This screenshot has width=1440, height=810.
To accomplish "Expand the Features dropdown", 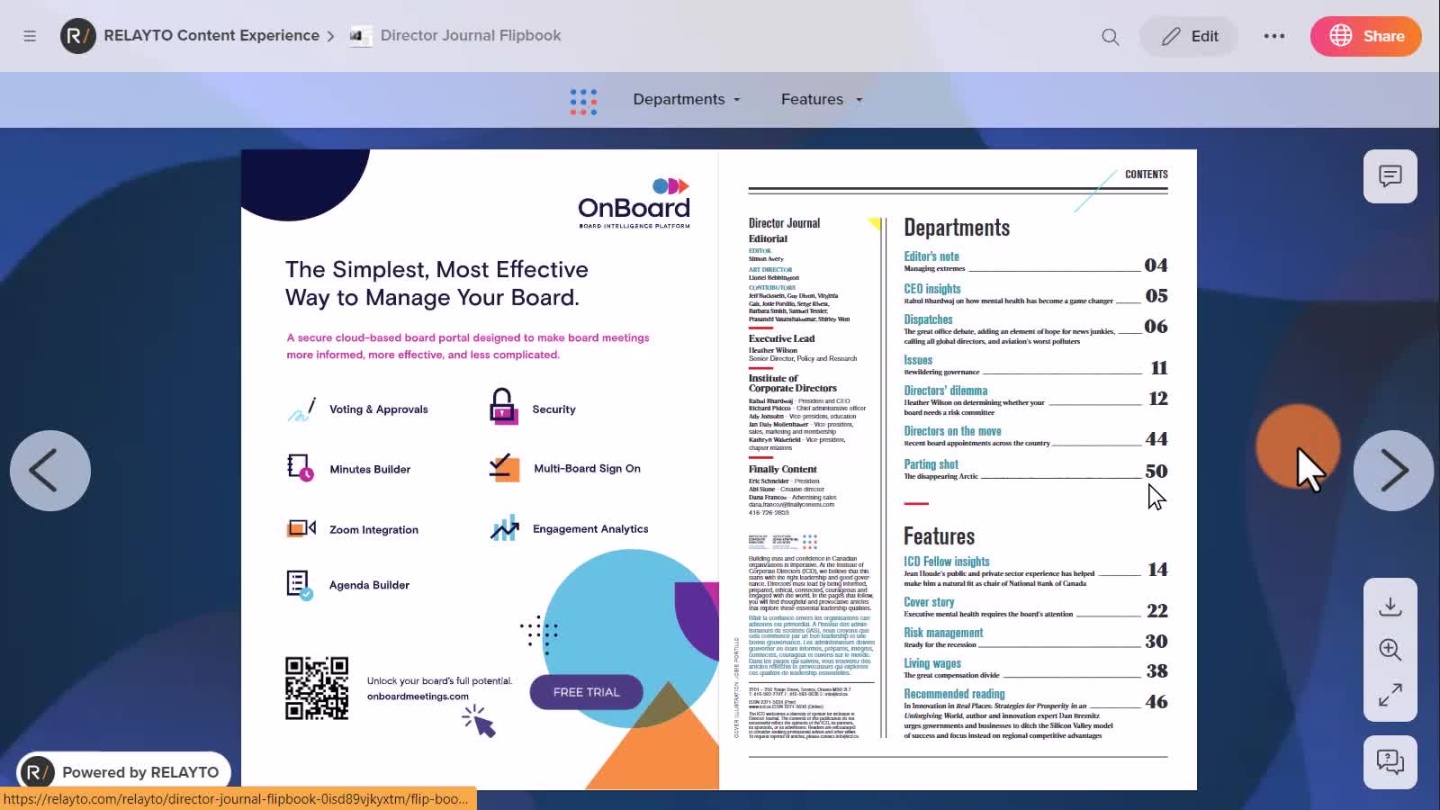I will 821,100.
